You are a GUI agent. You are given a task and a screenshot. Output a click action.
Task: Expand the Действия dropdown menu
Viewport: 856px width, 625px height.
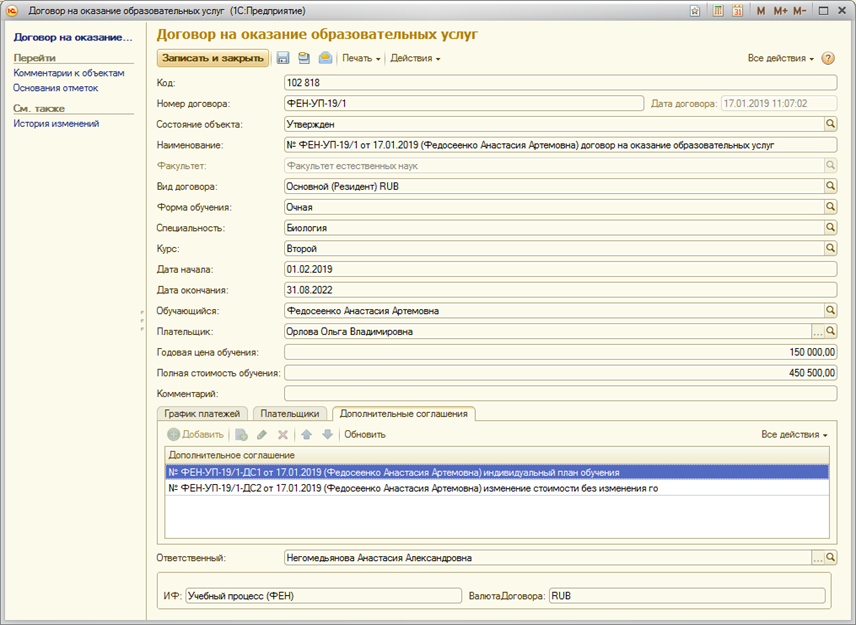(414, 58)
